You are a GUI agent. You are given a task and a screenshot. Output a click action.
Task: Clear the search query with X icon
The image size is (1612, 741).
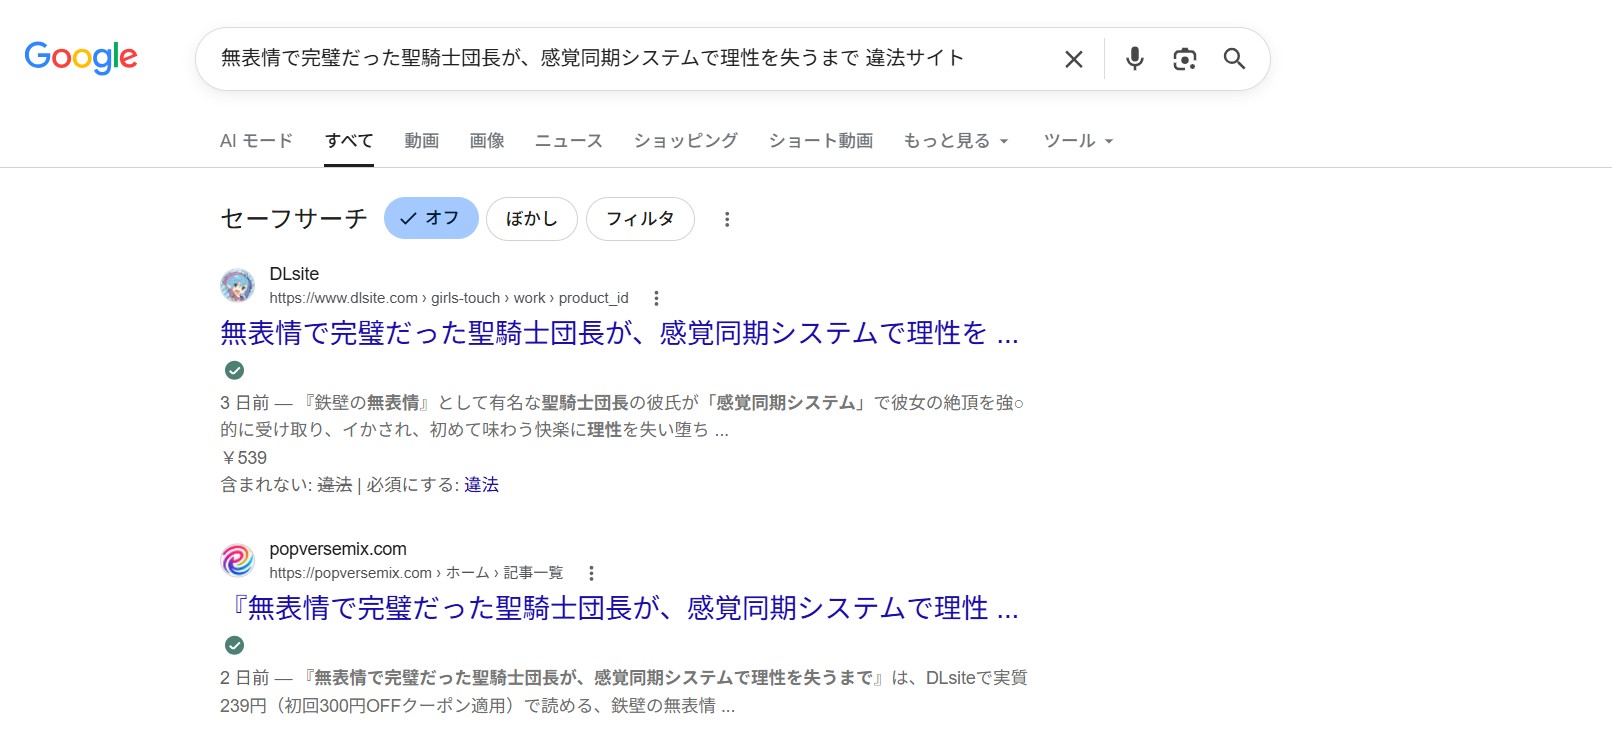pos(1074,59)
